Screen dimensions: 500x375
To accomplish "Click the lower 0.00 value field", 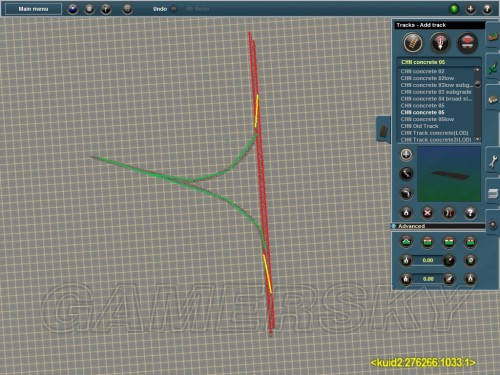I will [x=428, y=279].
